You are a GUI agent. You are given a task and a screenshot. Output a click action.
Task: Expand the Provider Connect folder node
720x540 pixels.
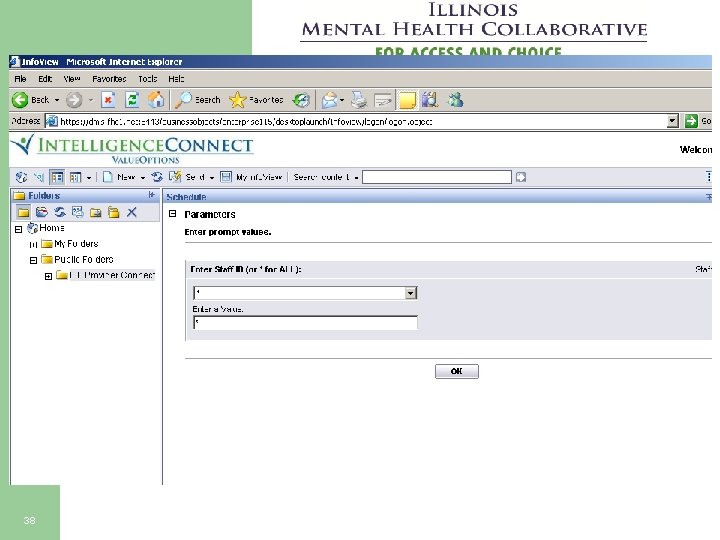coord(48,276)
